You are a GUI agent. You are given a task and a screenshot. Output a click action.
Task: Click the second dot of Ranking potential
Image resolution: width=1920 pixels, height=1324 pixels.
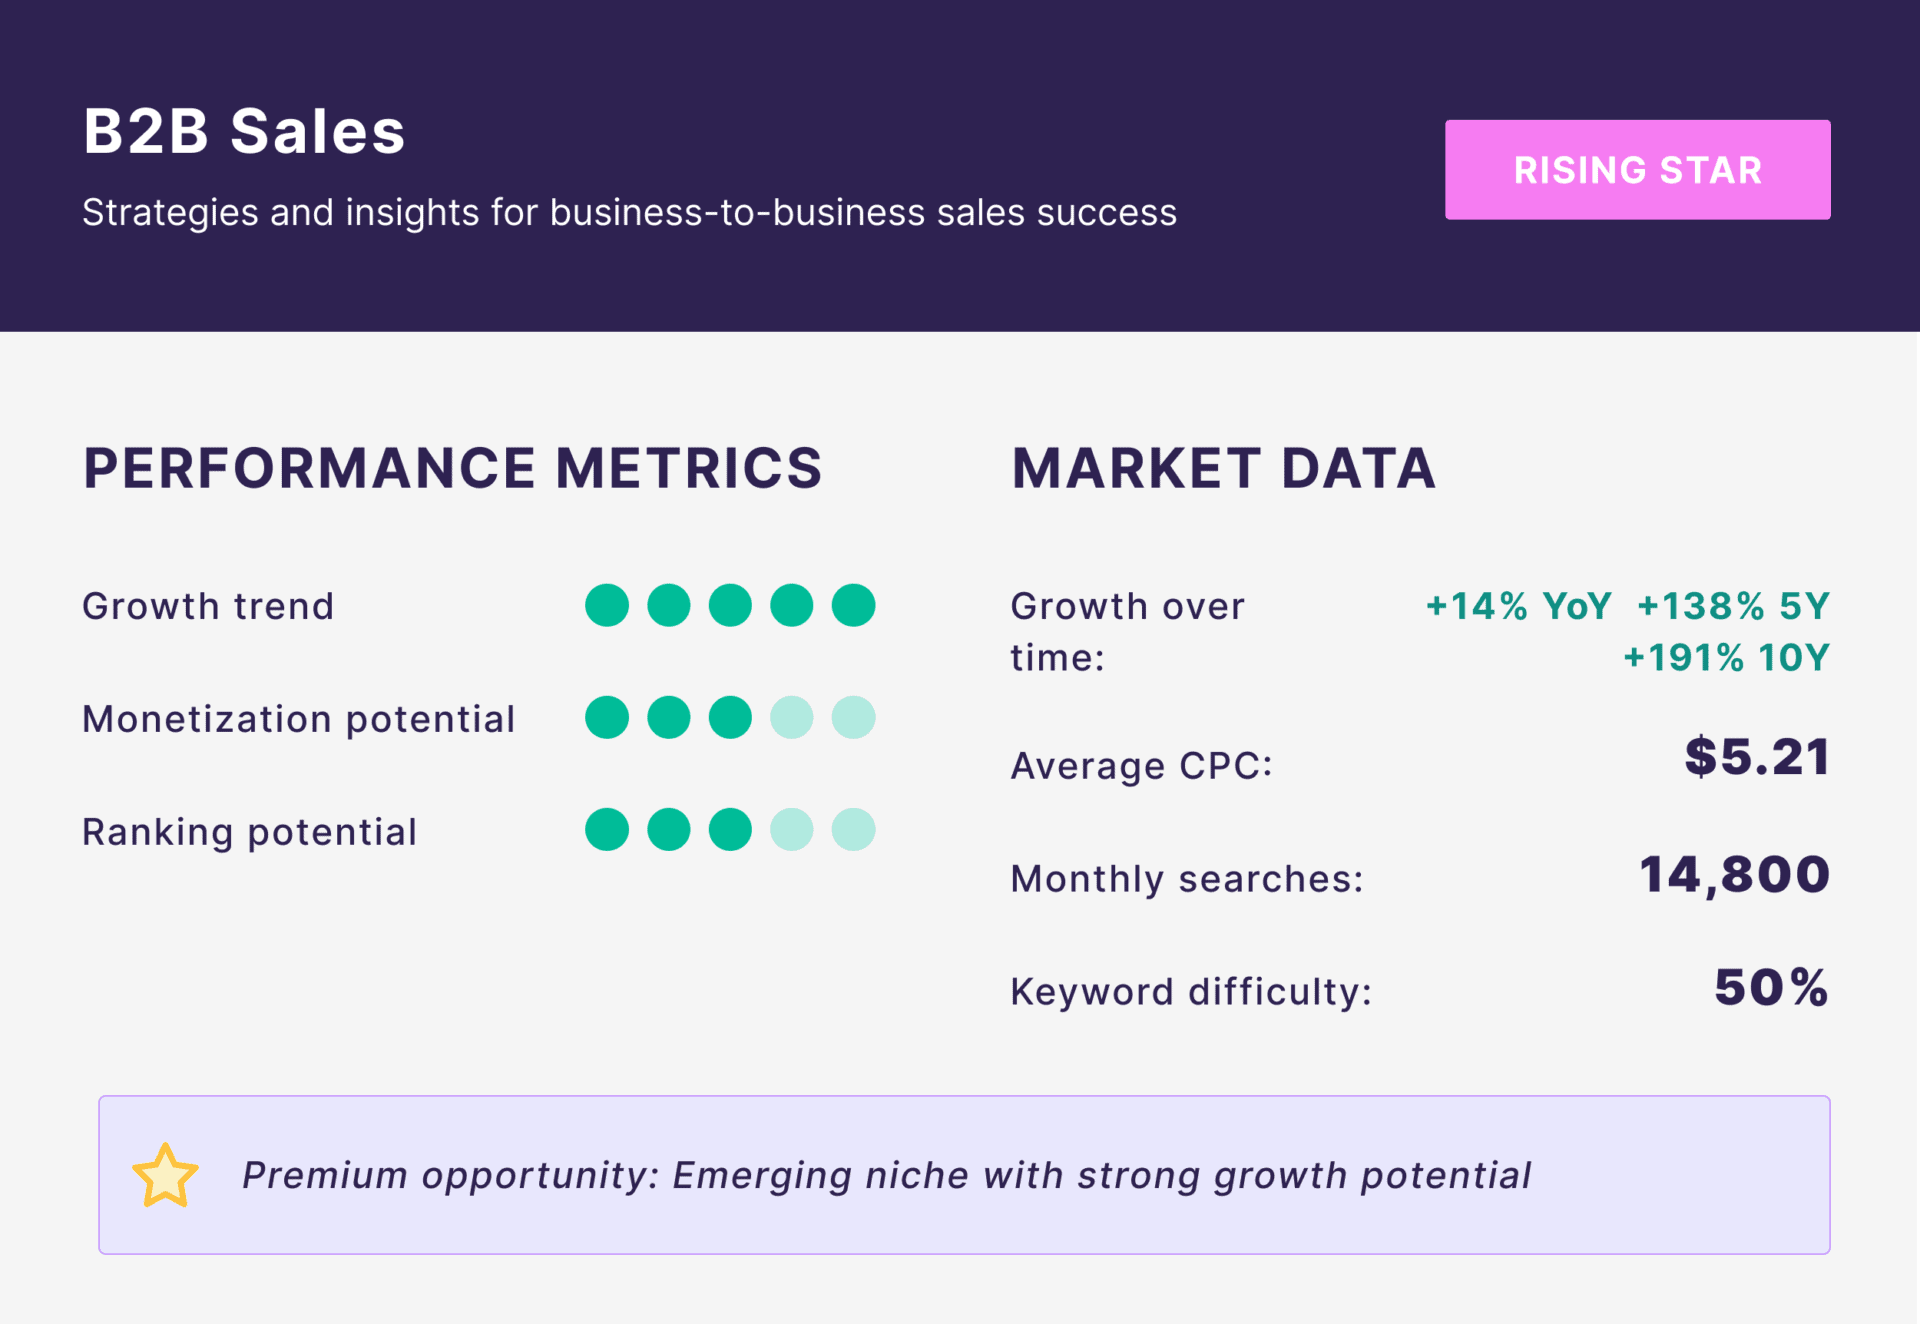(x=669, y=830)
